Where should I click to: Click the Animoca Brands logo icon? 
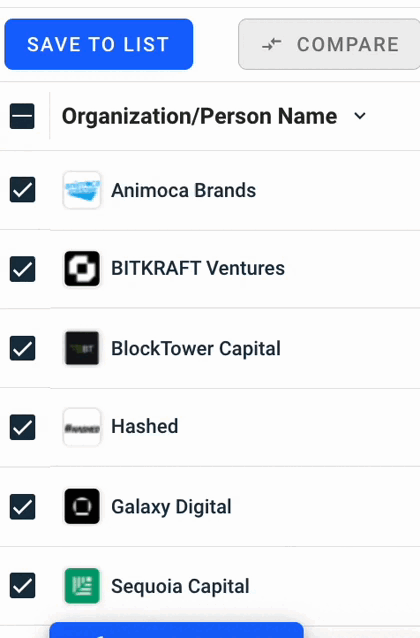[82, 190]
